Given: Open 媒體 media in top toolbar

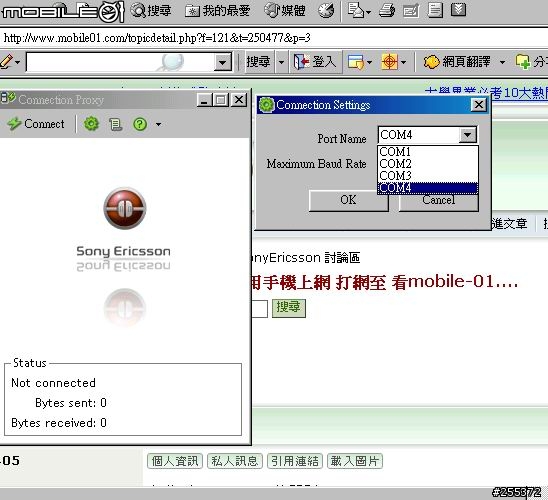Looking at the screenshot, I should click(285, 10).
